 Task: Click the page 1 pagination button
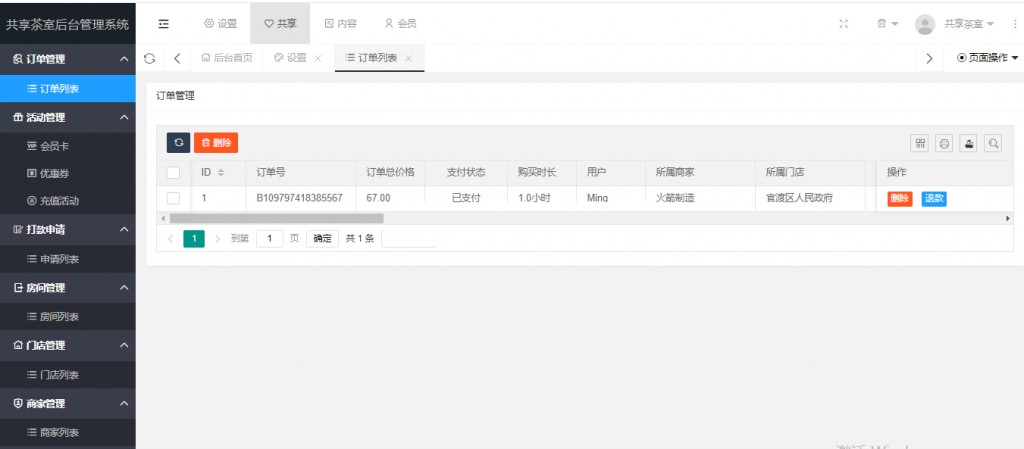point(194,238)
